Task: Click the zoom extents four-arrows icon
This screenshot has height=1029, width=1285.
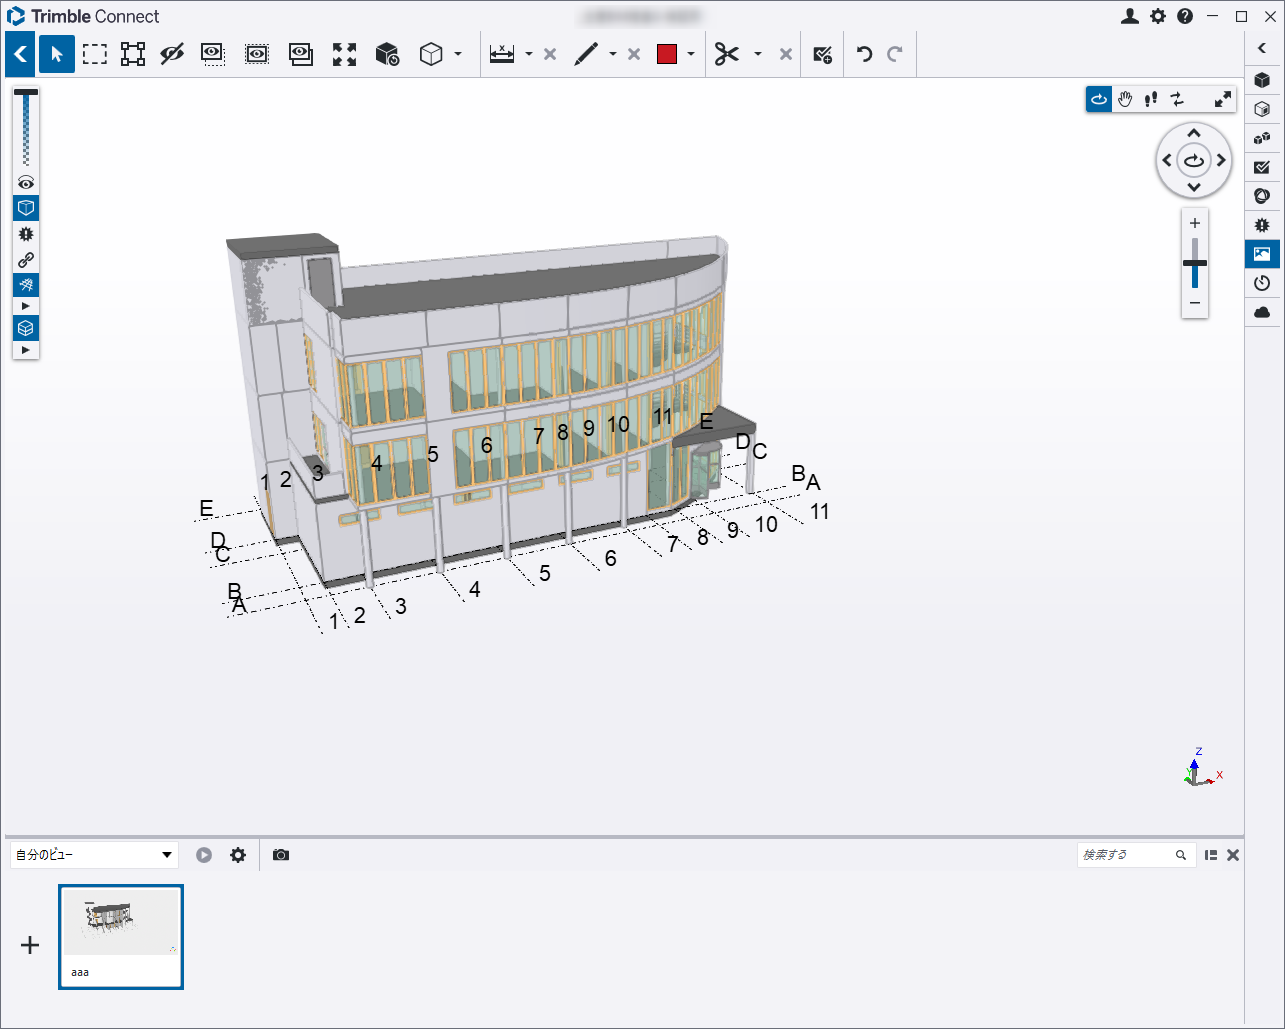Action: 344,55
